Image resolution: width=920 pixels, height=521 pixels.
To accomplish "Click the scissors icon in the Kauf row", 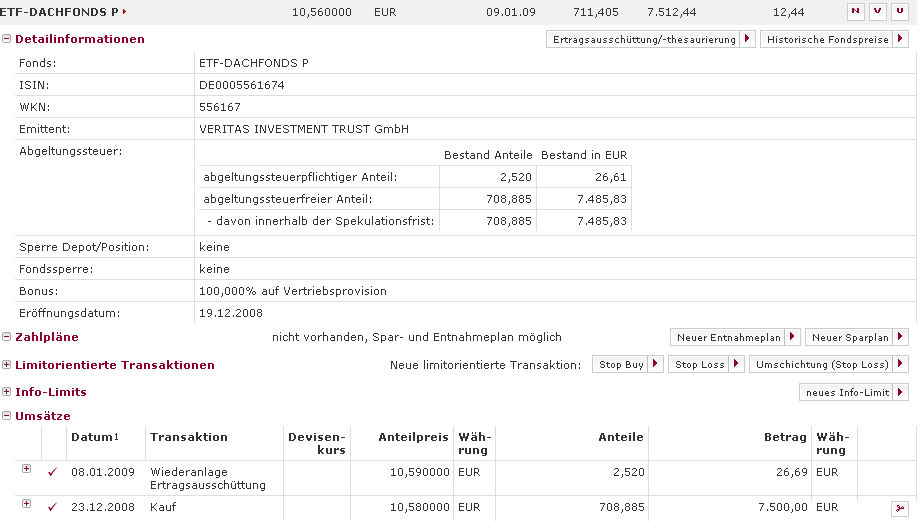I will tap(898, 509).
